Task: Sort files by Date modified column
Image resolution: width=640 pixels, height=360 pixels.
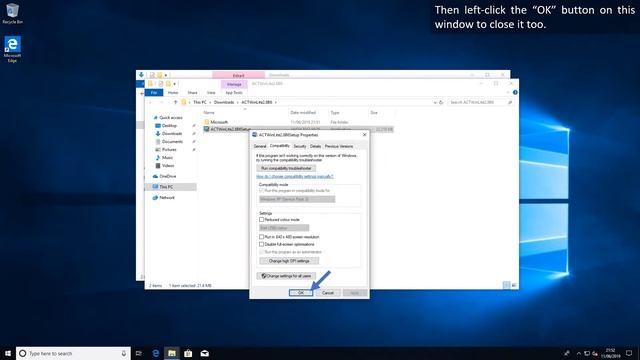Action: [x=303, y=113]
